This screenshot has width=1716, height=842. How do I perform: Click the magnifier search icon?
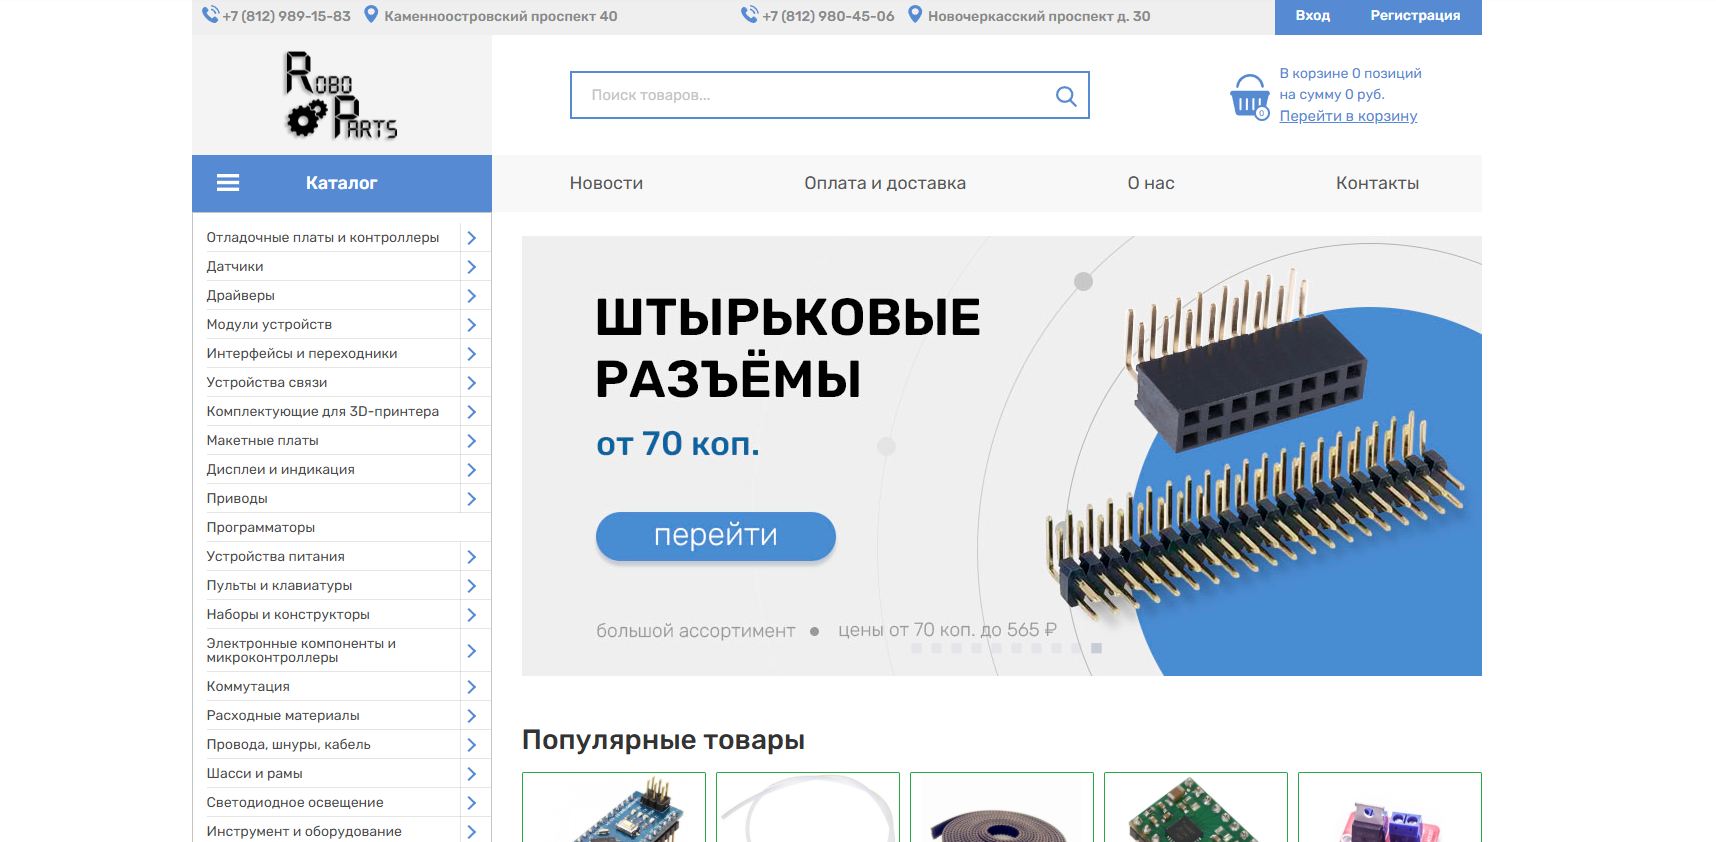click(x=1066, y=96)
